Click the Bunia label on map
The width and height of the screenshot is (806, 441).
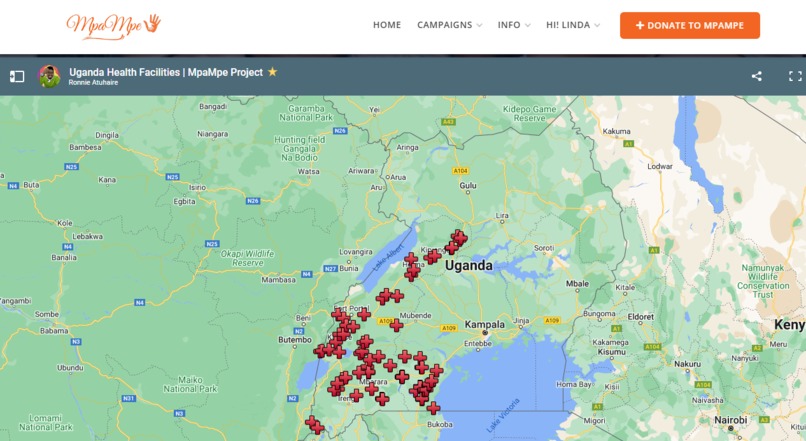(349, 268)
